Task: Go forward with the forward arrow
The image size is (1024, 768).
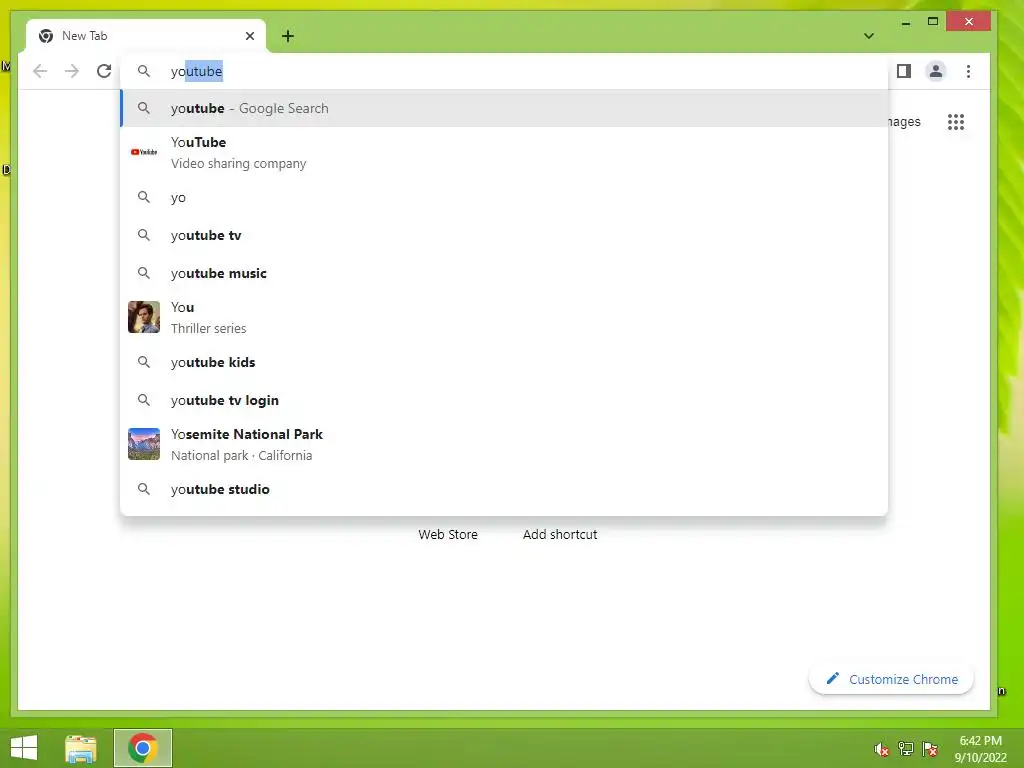Action: point(72,71)
